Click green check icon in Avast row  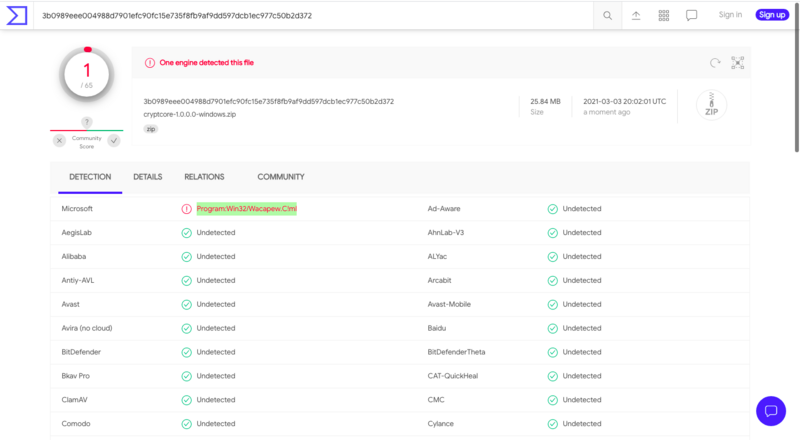187,304
